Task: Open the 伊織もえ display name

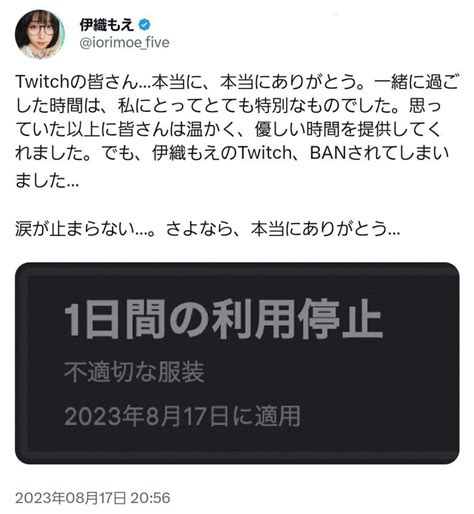Action: (x=107, y=25)
